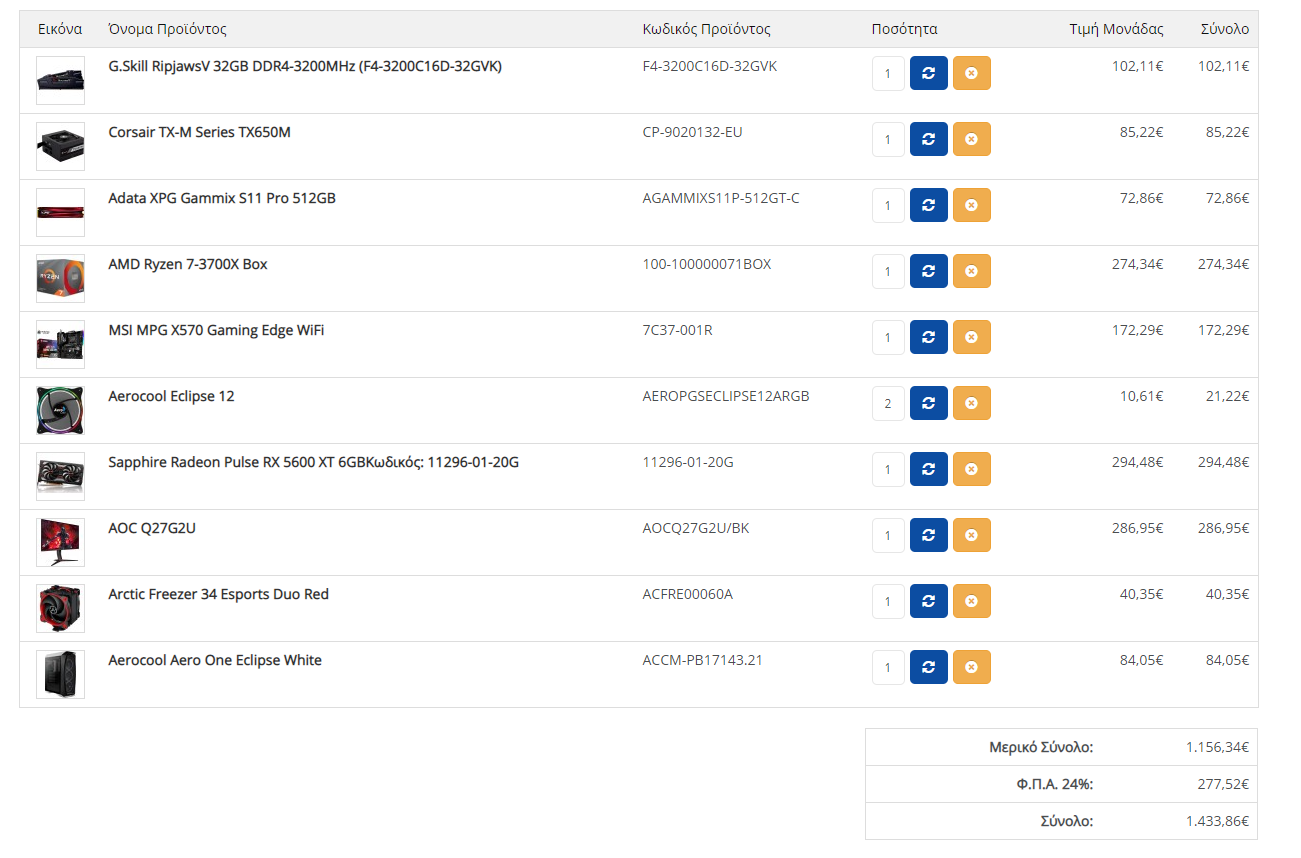Click the subtotal value 1.156,34€
Image resolution: width=1301 pixels, height=858 pixels.
click(1217, 747)
